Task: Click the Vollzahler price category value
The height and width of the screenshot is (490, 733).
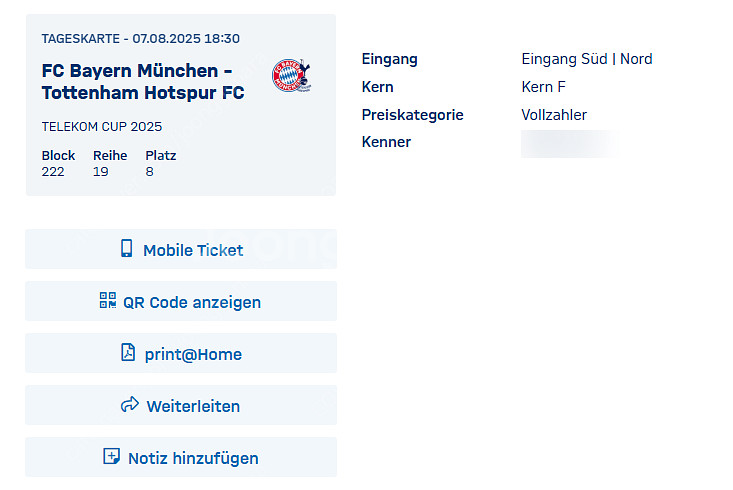Action: 554,115
